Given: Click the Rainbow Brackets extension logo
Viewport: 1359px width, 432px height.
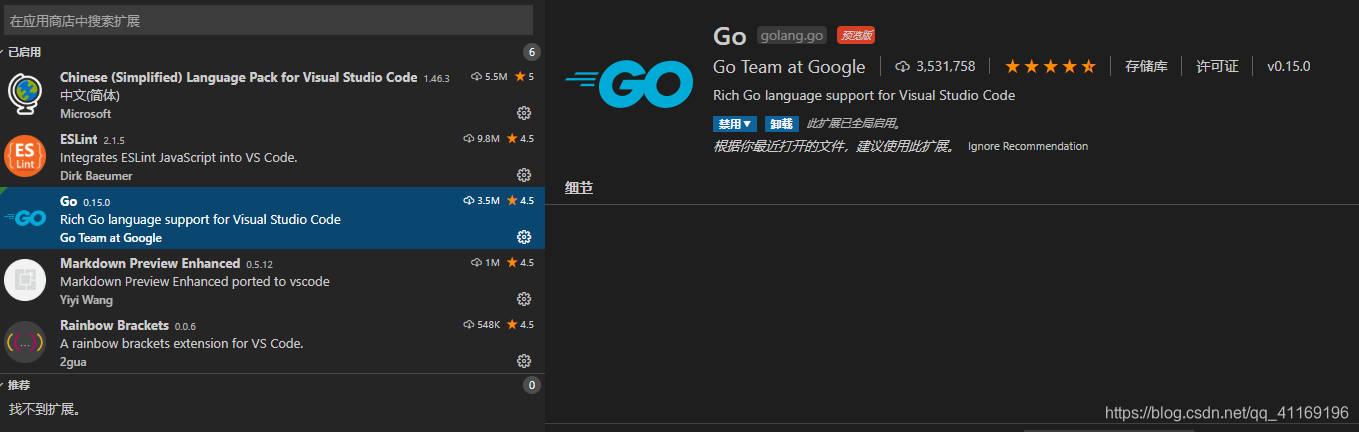Looking at the screenshot, I should [25, 342].
